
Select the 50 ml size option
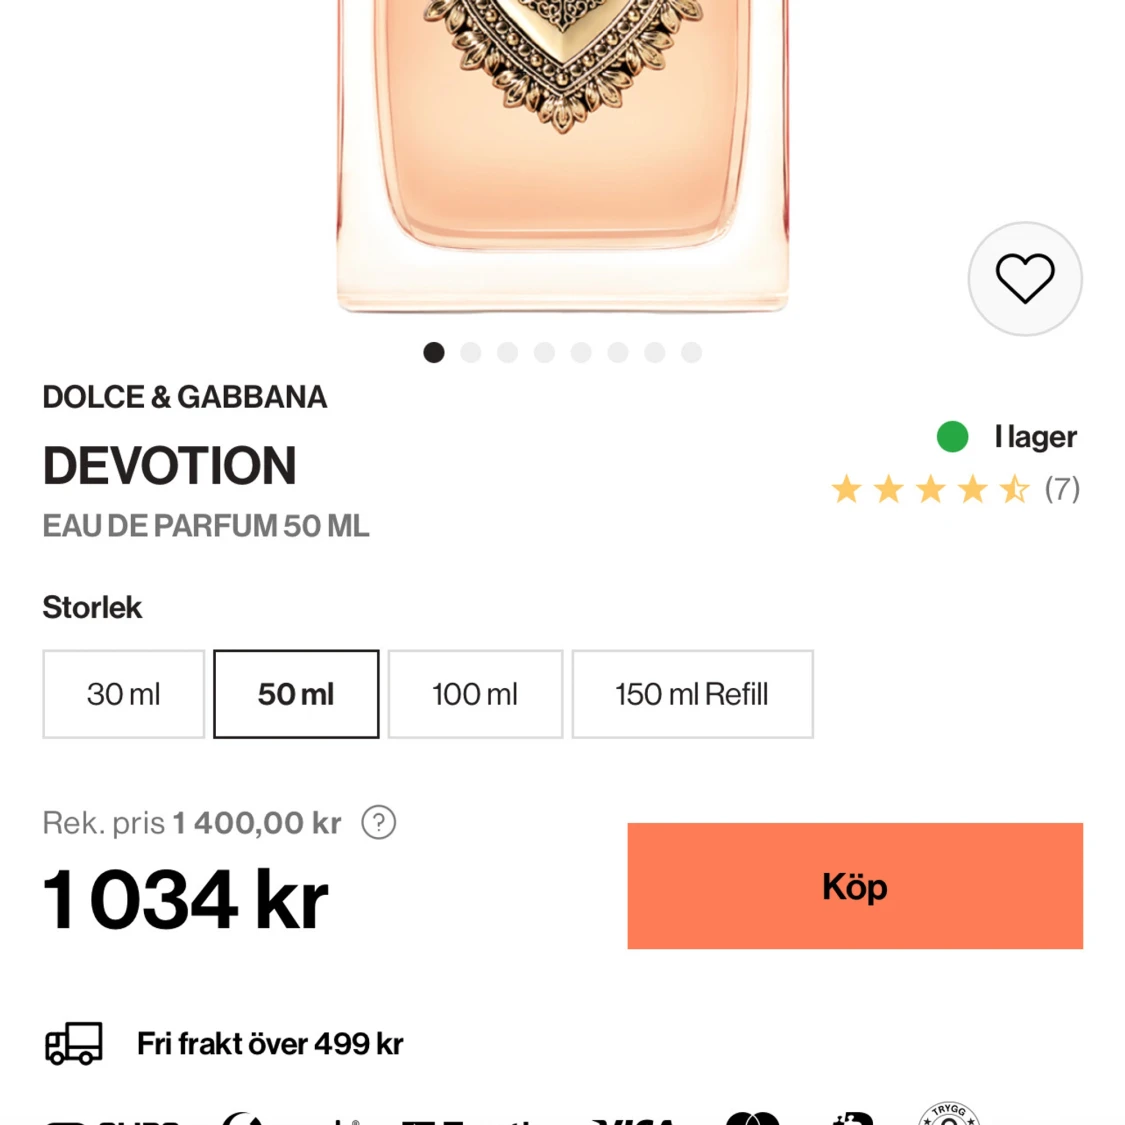296,694
